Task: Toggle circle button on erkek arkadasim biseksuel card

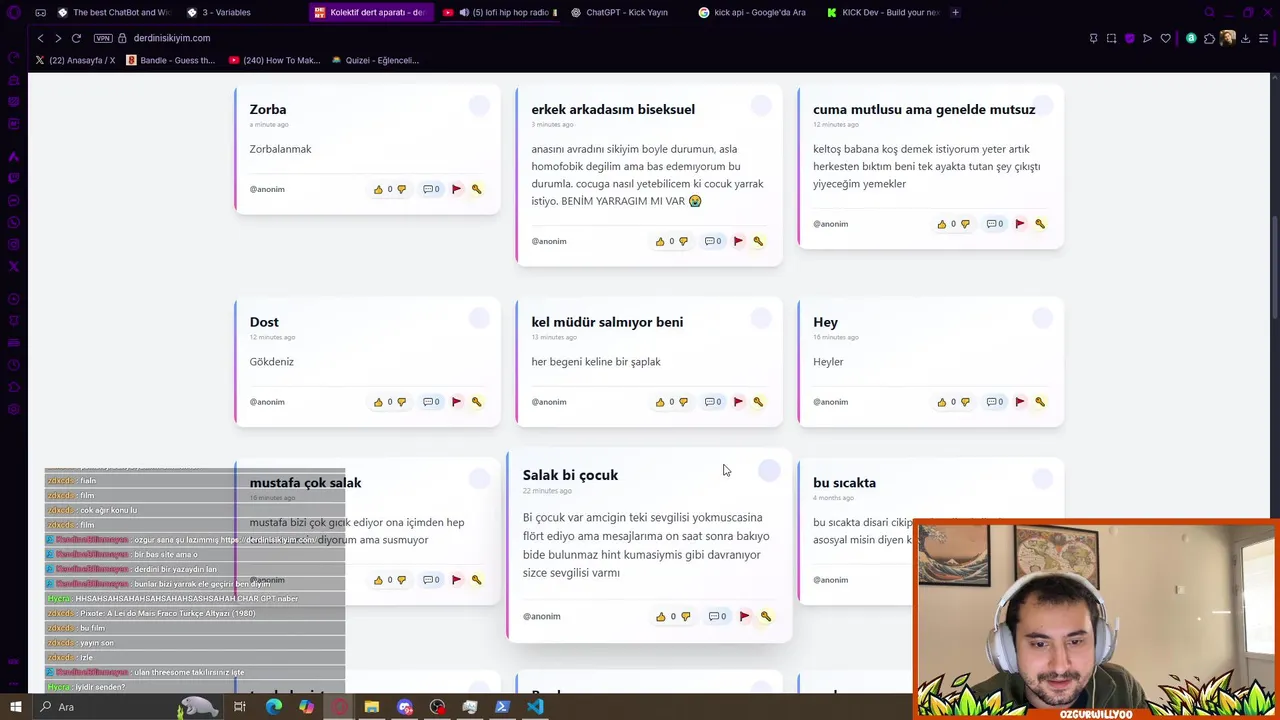Action: (x=761, y=106)
